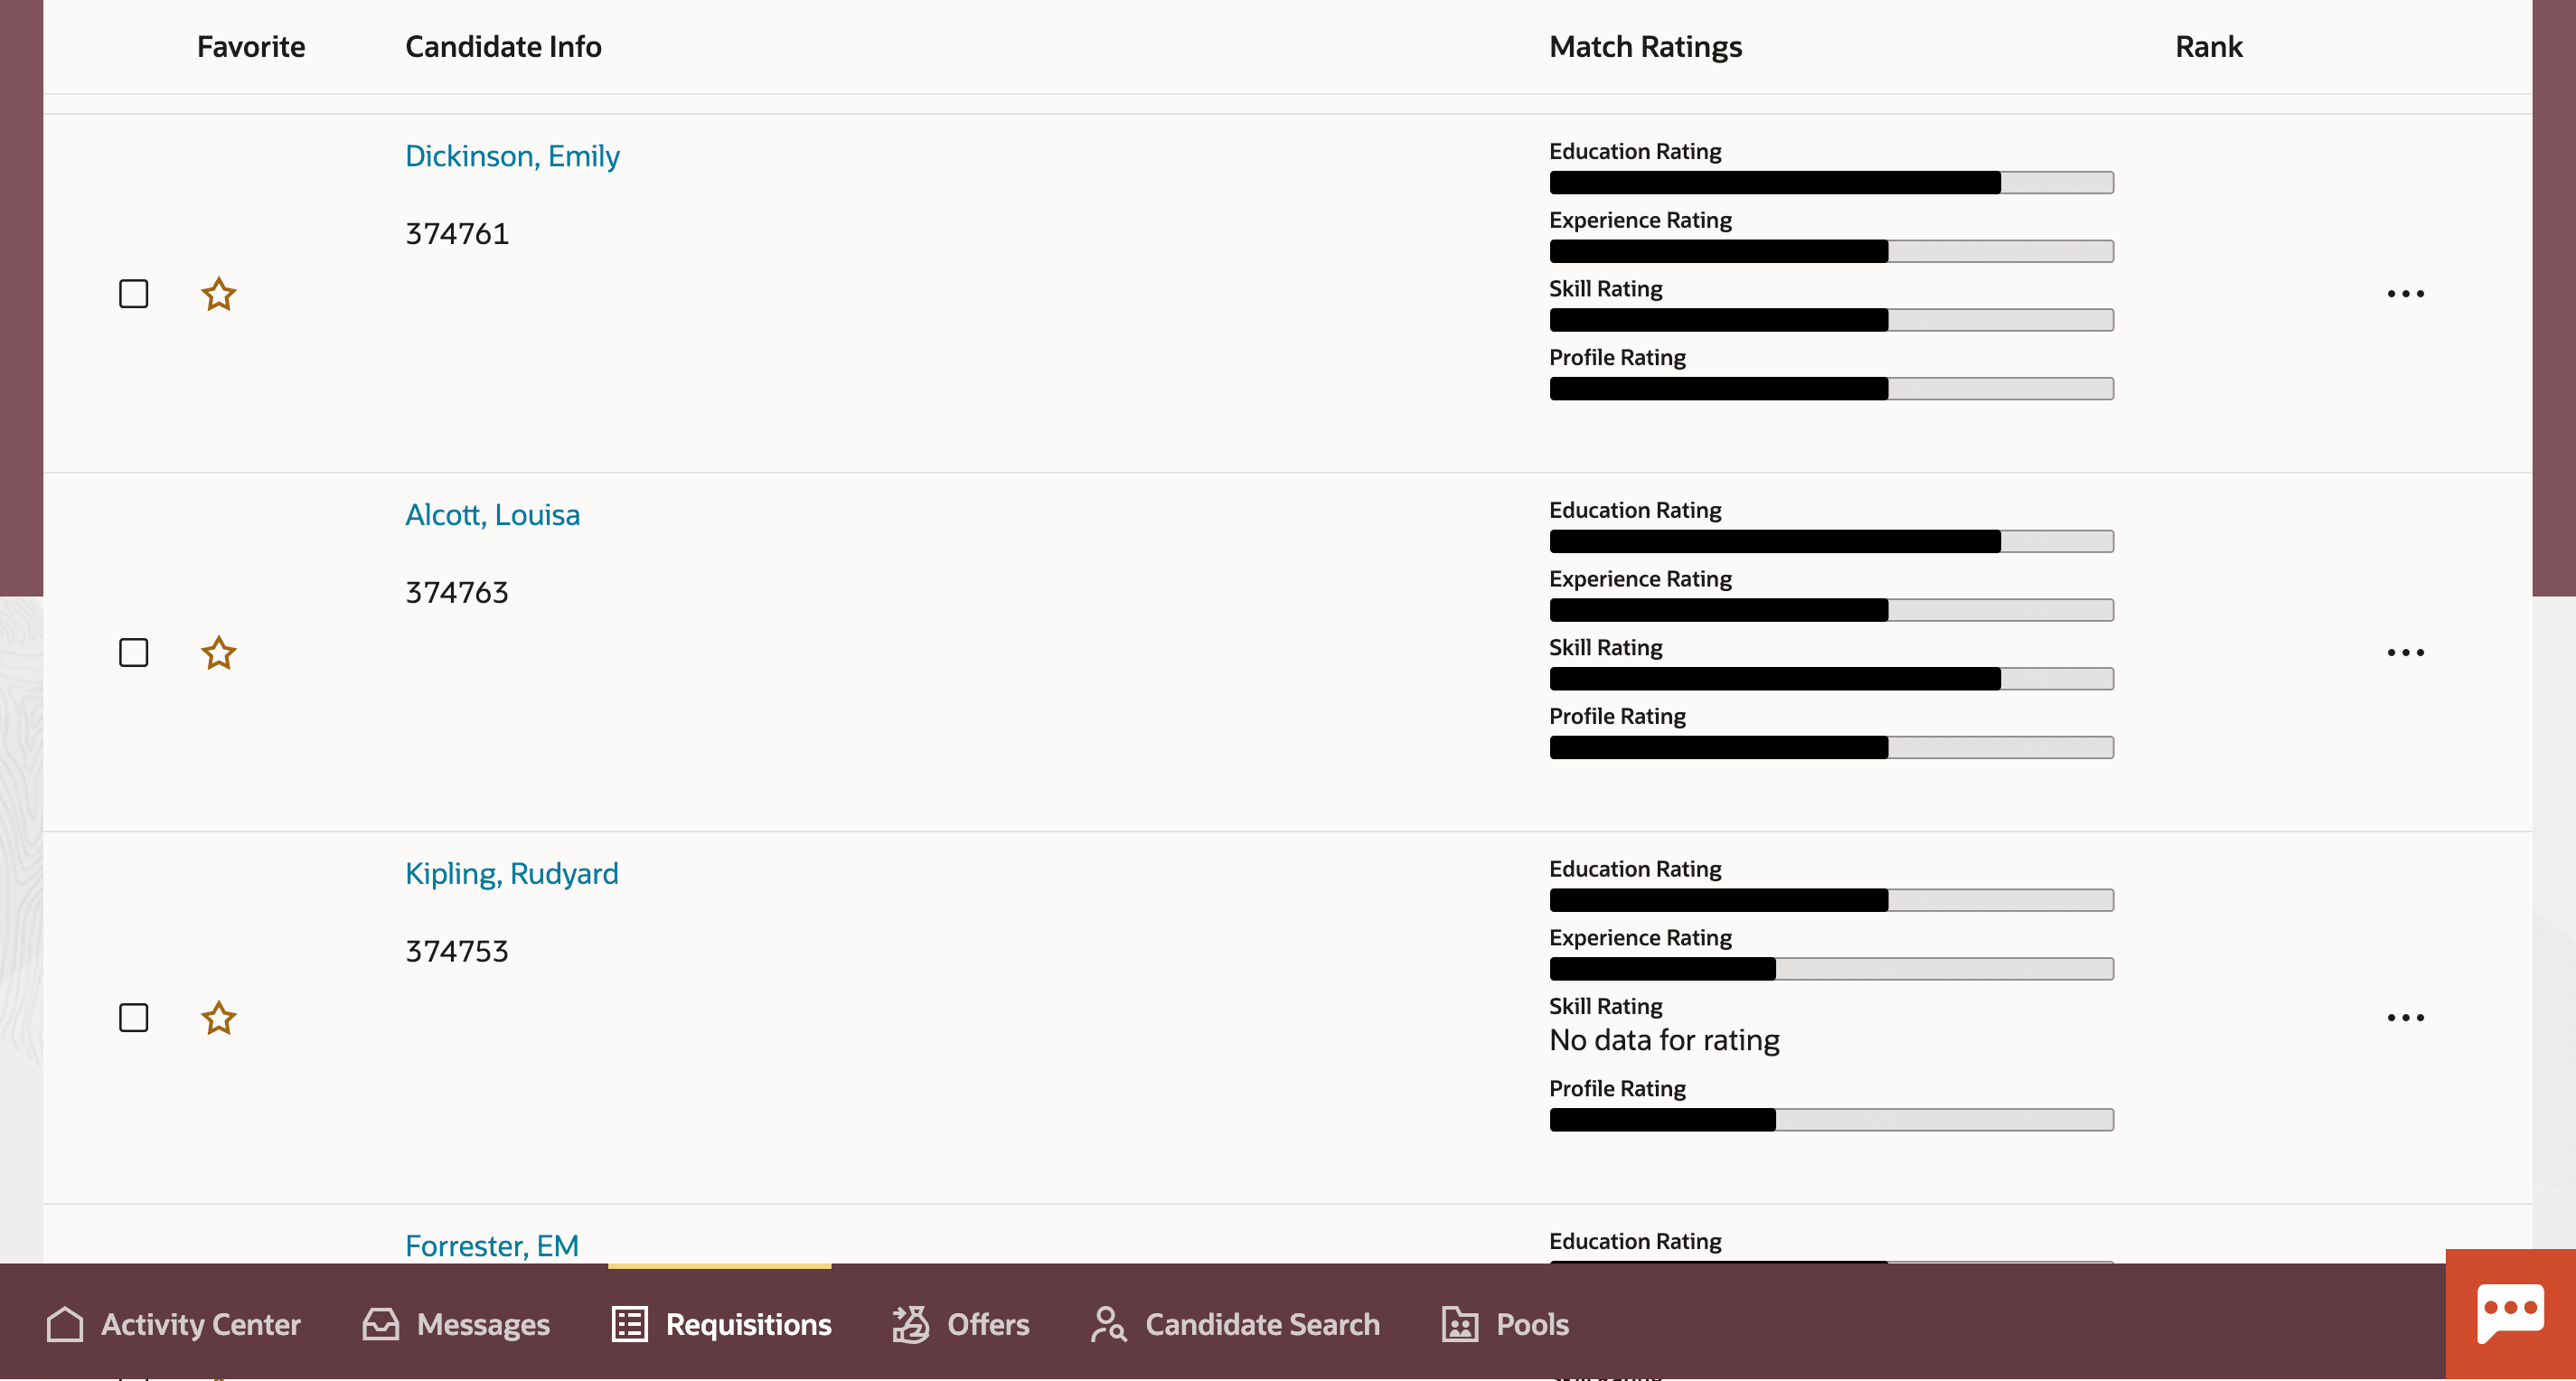The image size is (2576, 1381).
Task: Mark Rudyard Kipling as favorite
Action: (218, 1018)
